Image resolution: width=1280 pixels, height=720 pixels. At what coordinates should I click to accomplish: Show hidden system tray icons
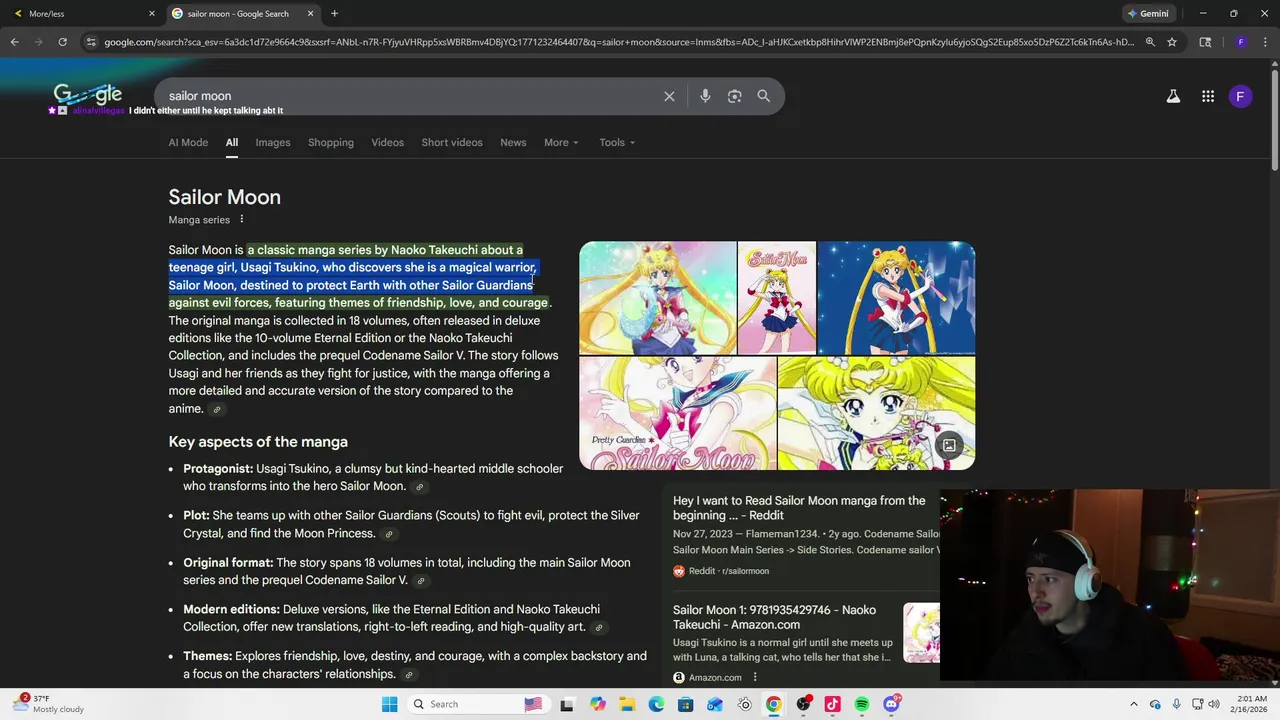coord(1133,704)
